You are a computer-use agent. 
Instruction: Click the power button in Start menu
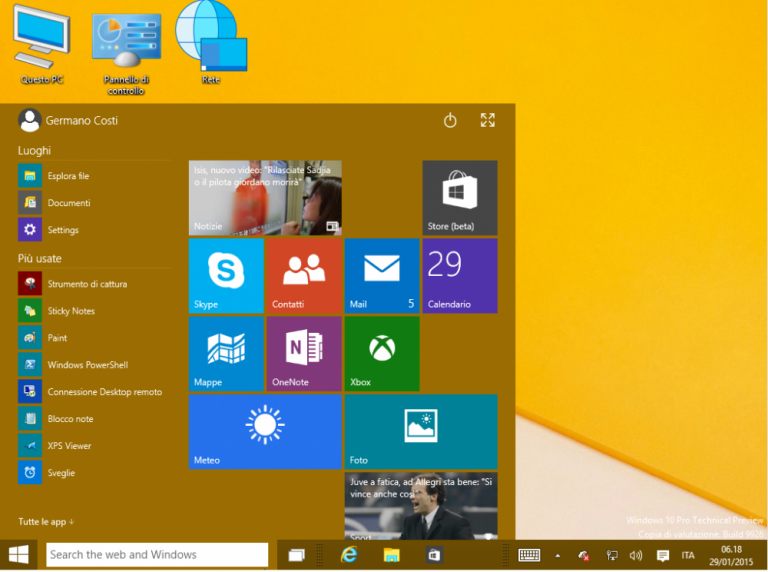(x=450, y=120)
